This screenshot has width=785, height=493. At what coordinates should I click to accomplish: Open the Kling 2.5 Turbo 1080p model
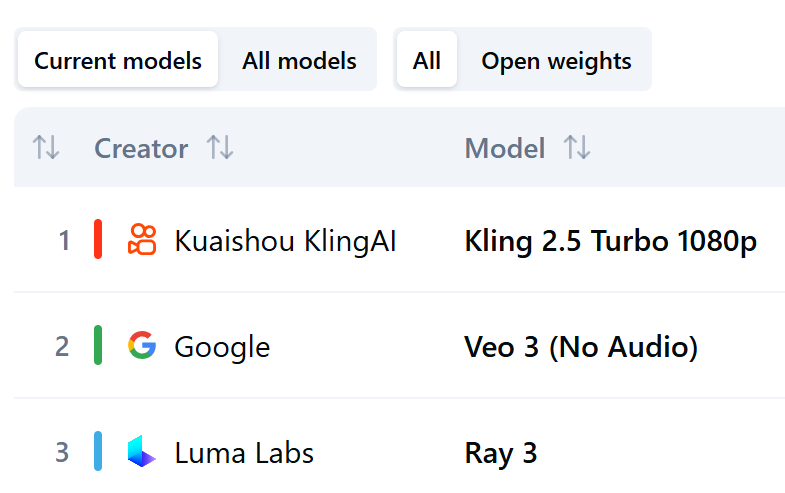(x=610, y=241)
